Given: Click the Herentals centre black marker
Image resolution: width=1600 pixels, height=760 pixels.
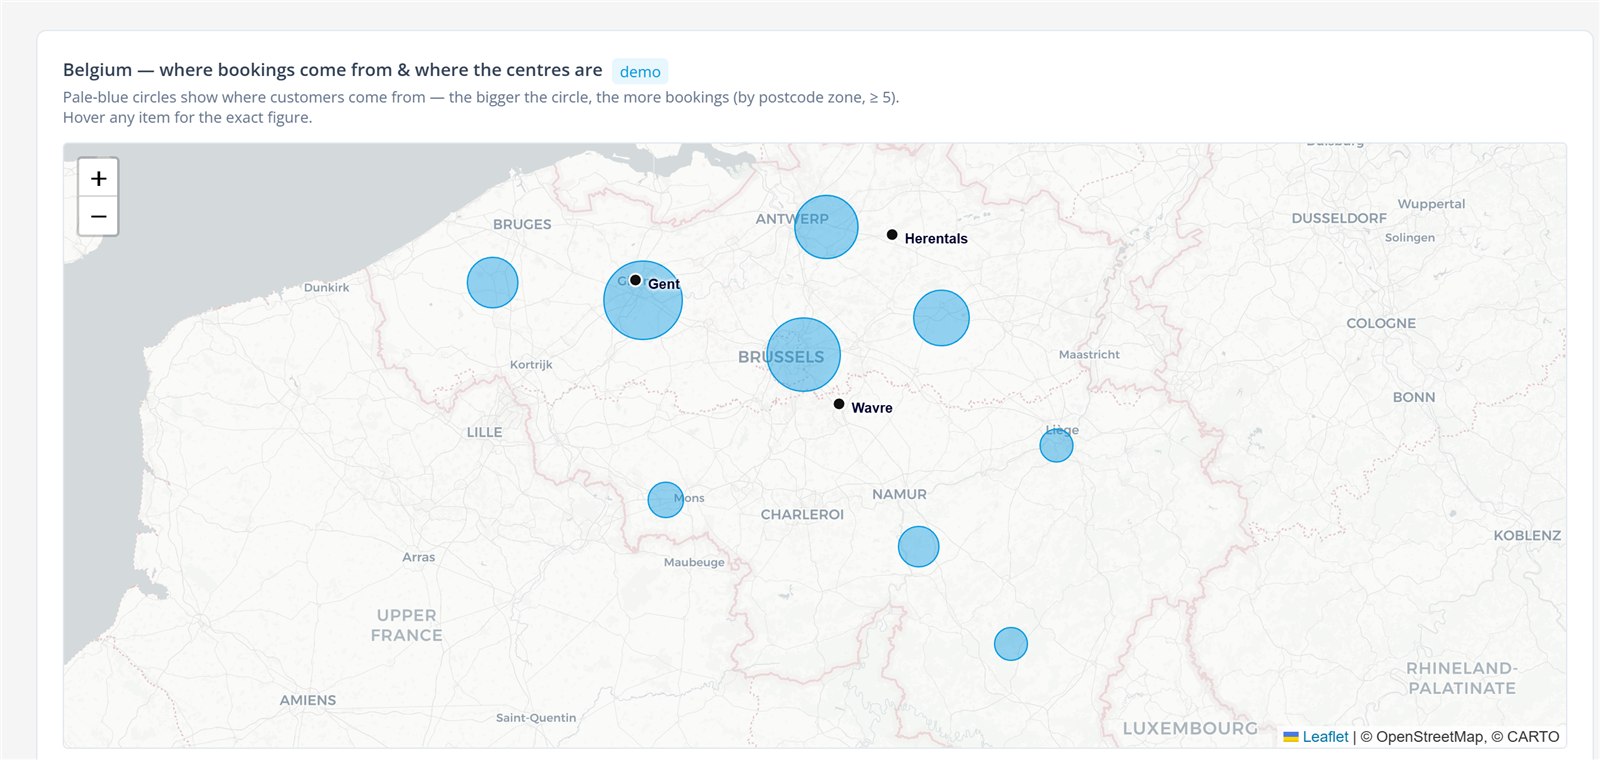Looking at the screenshot, I should click(892, 235).
